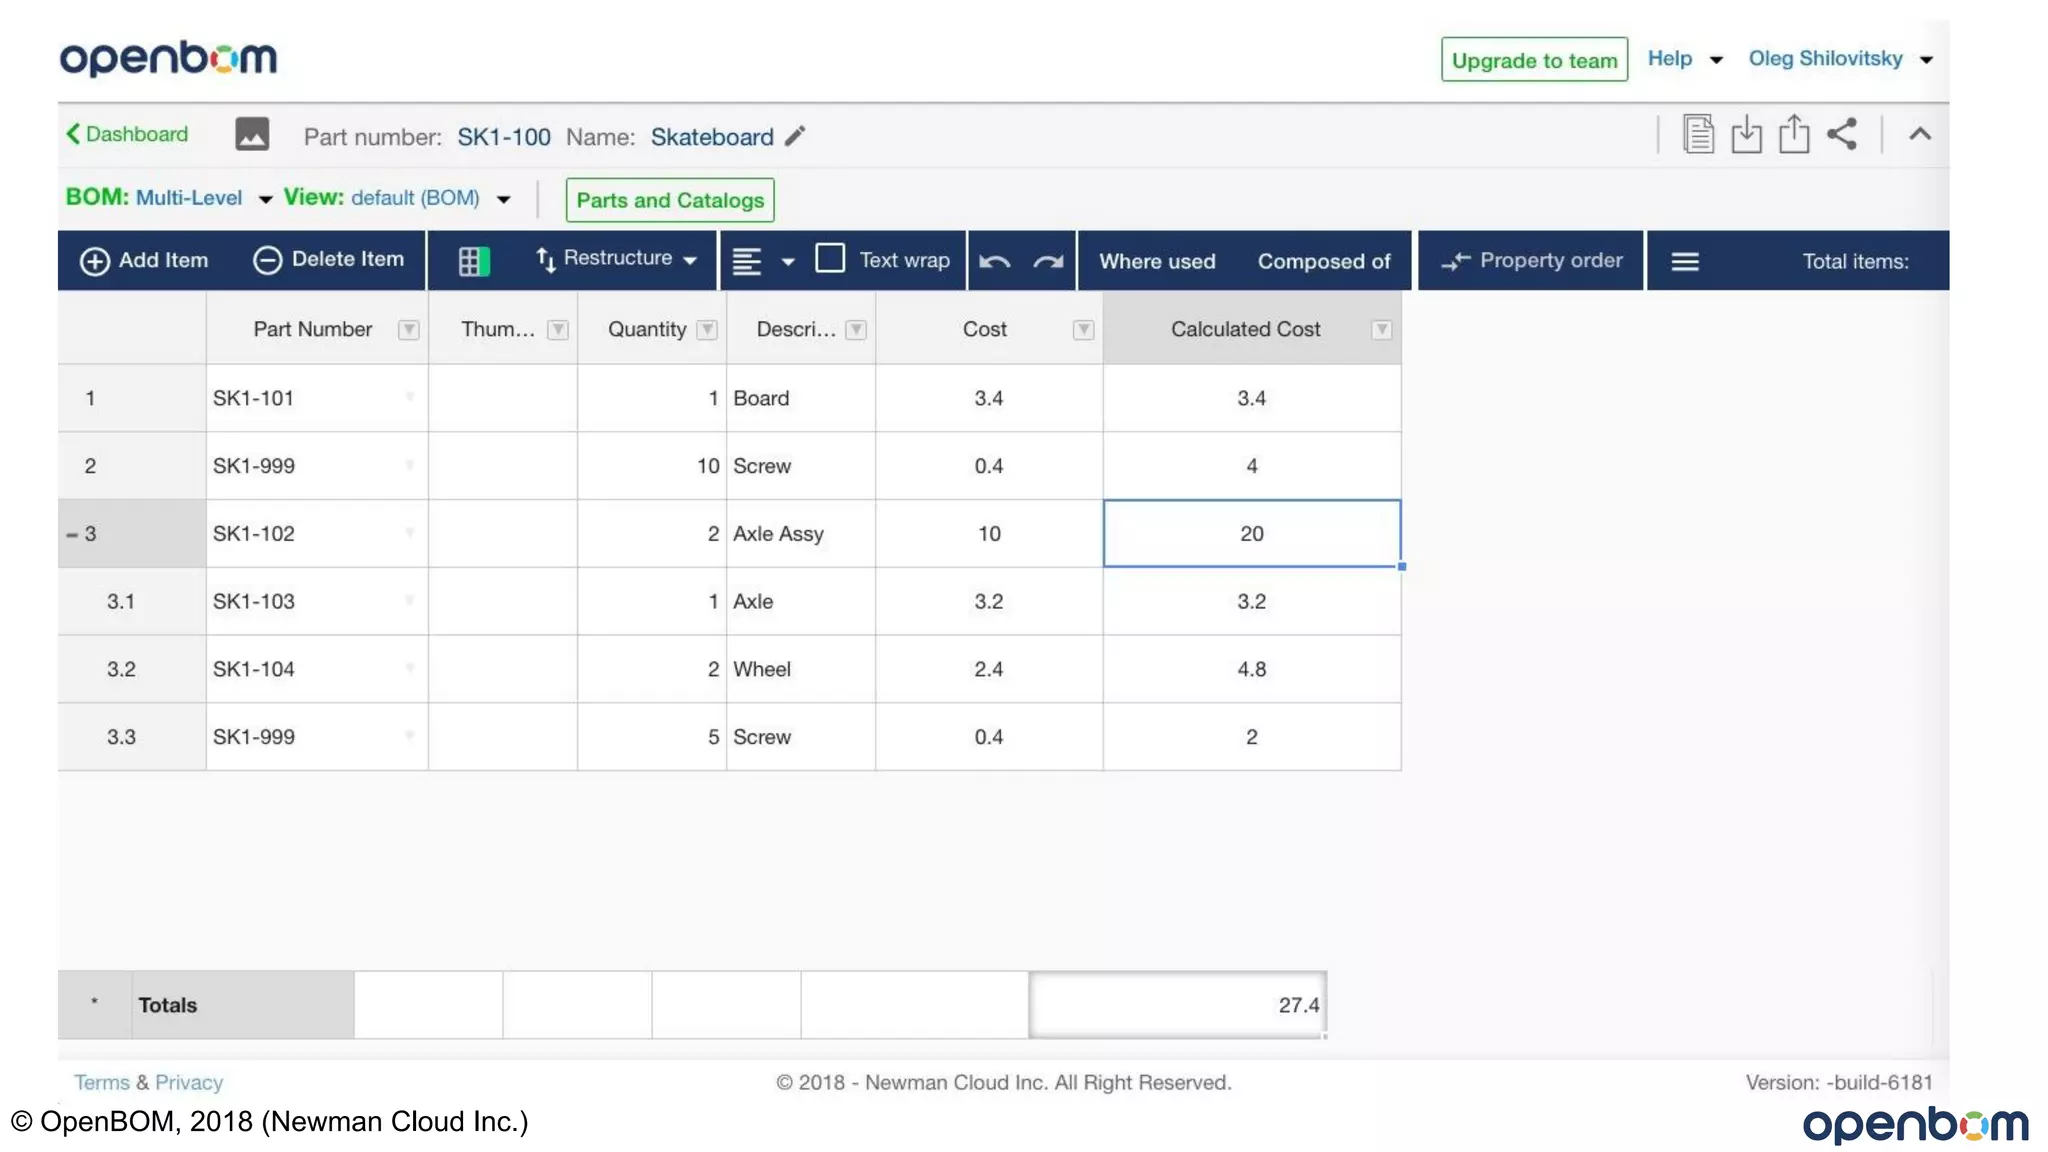This screenshot has height=1152, width=2048.
Task: Open Parts and Catalogs
Action: (x=670, y=200)
